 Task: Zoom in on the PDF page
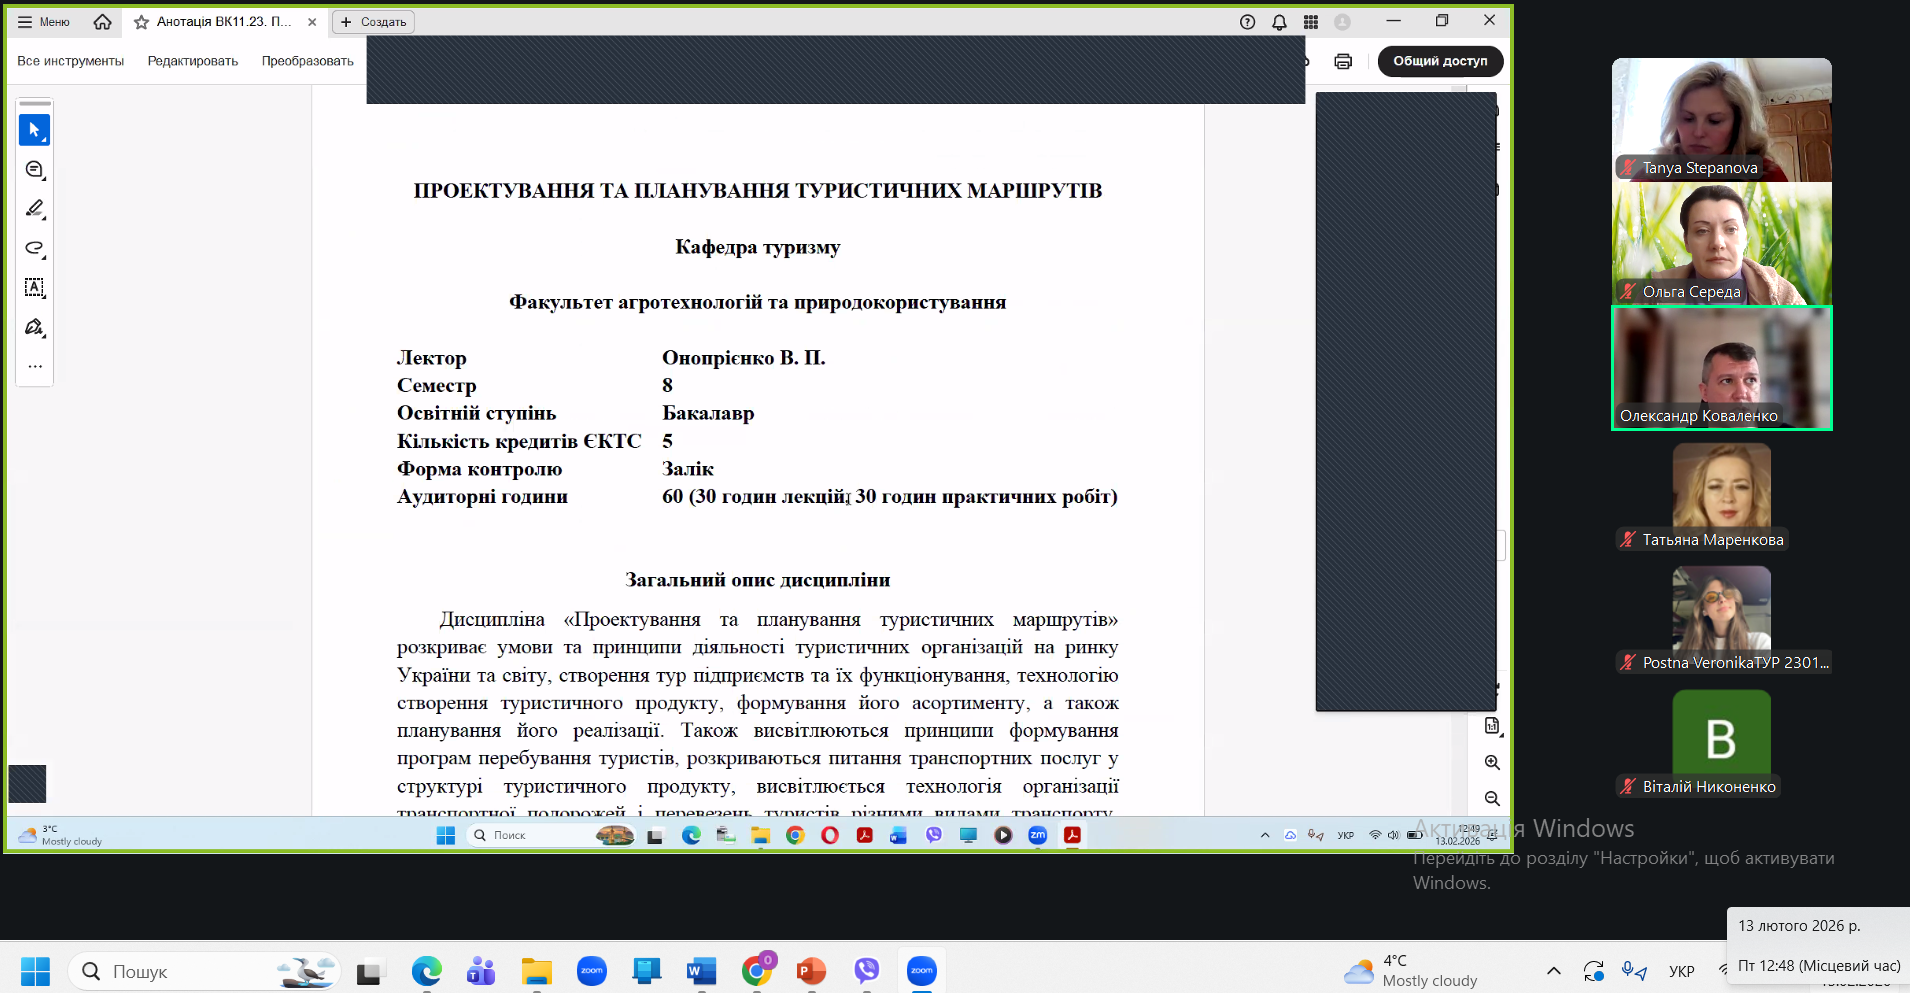[1492, 762]
